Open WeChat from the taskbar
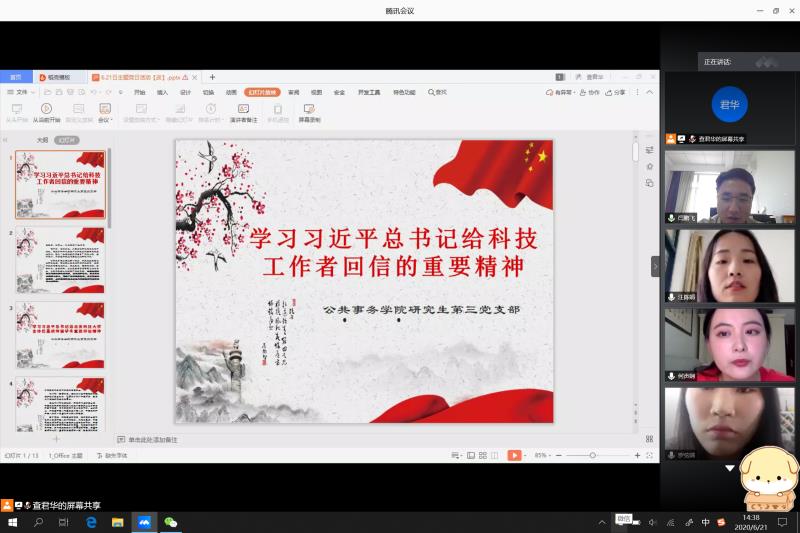This screenshot has height=533, width=800. tap(171, 522)
